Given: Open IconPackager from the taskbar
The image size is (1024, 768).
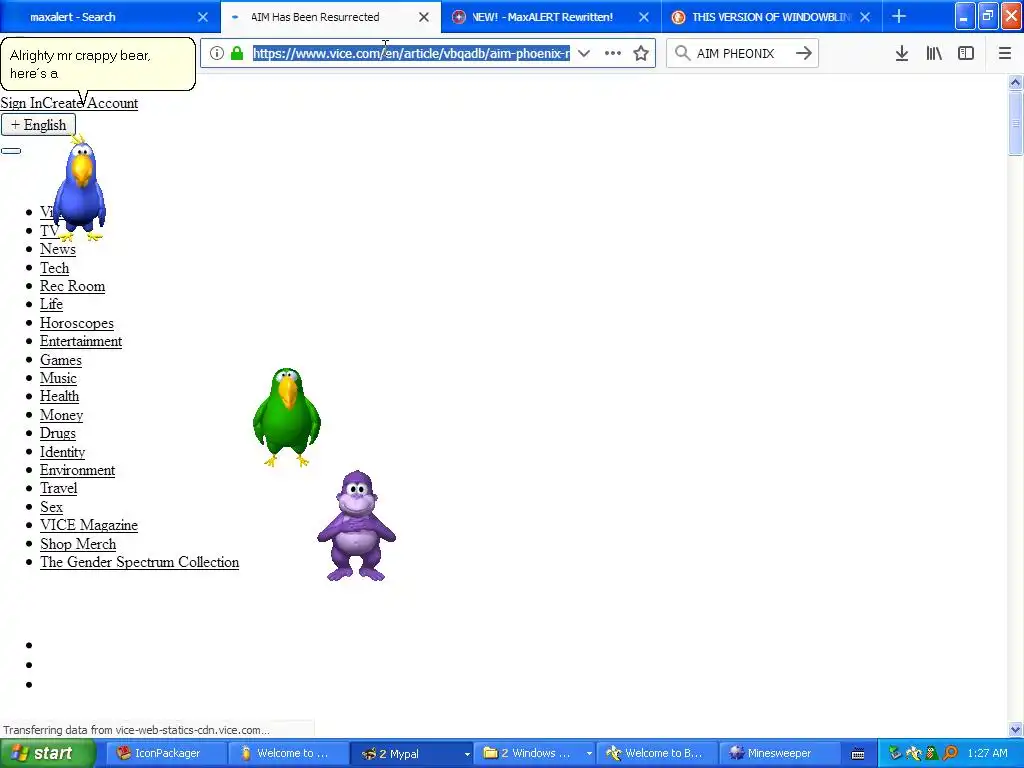Looking at the screenshot, I should [x=166, y=753].
